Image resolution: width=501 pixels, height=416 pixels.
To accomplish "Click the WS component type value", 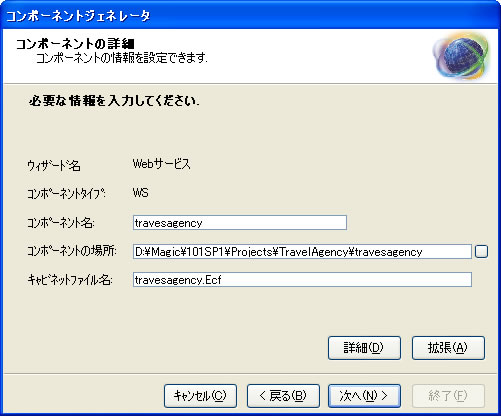I will point(140,193).
